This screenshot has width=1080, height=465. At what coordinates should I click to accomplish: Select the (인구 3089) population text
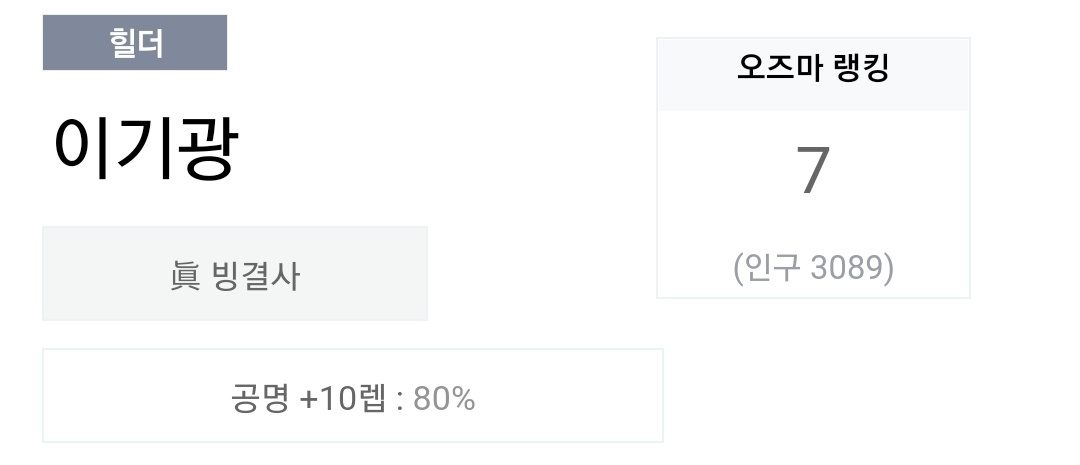click(x=813, y=267)
